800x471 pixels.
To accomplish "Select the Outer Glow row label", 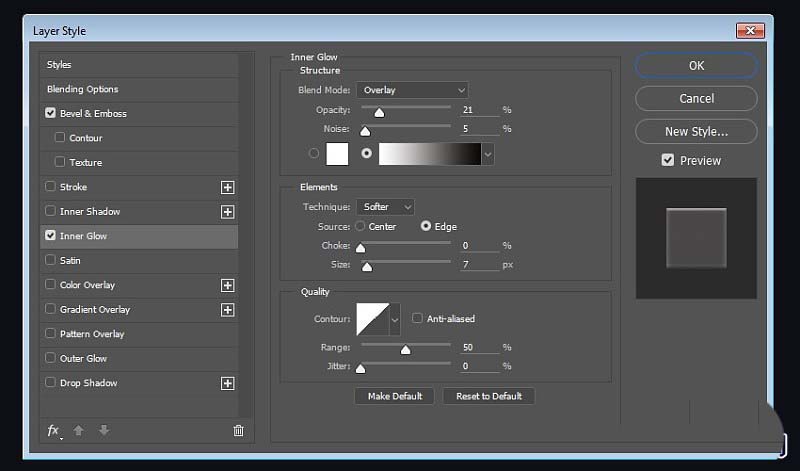I will coord(83,359).
